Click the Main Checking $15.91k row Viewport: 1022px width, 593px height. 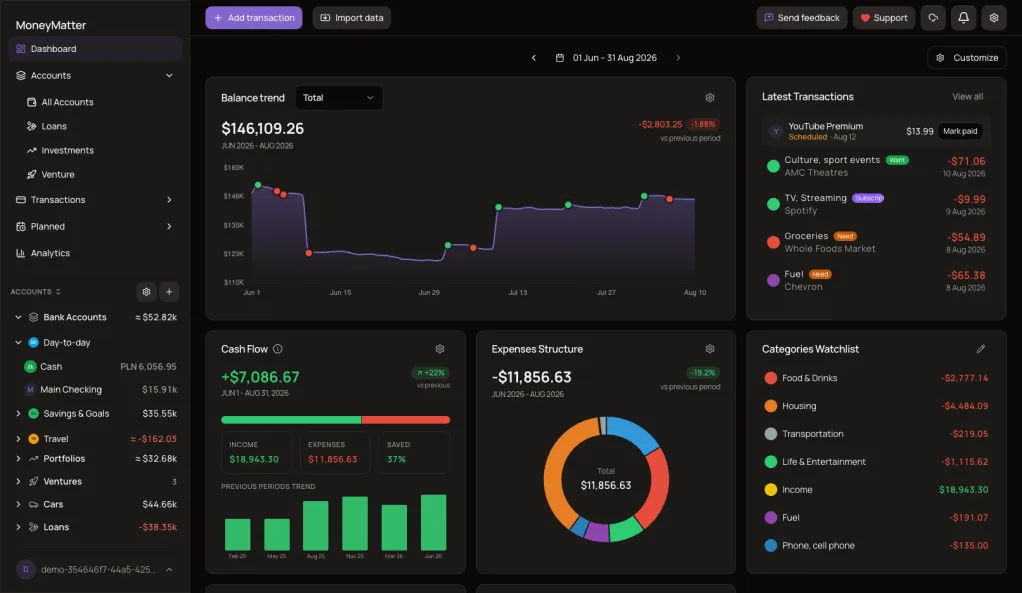99,390
